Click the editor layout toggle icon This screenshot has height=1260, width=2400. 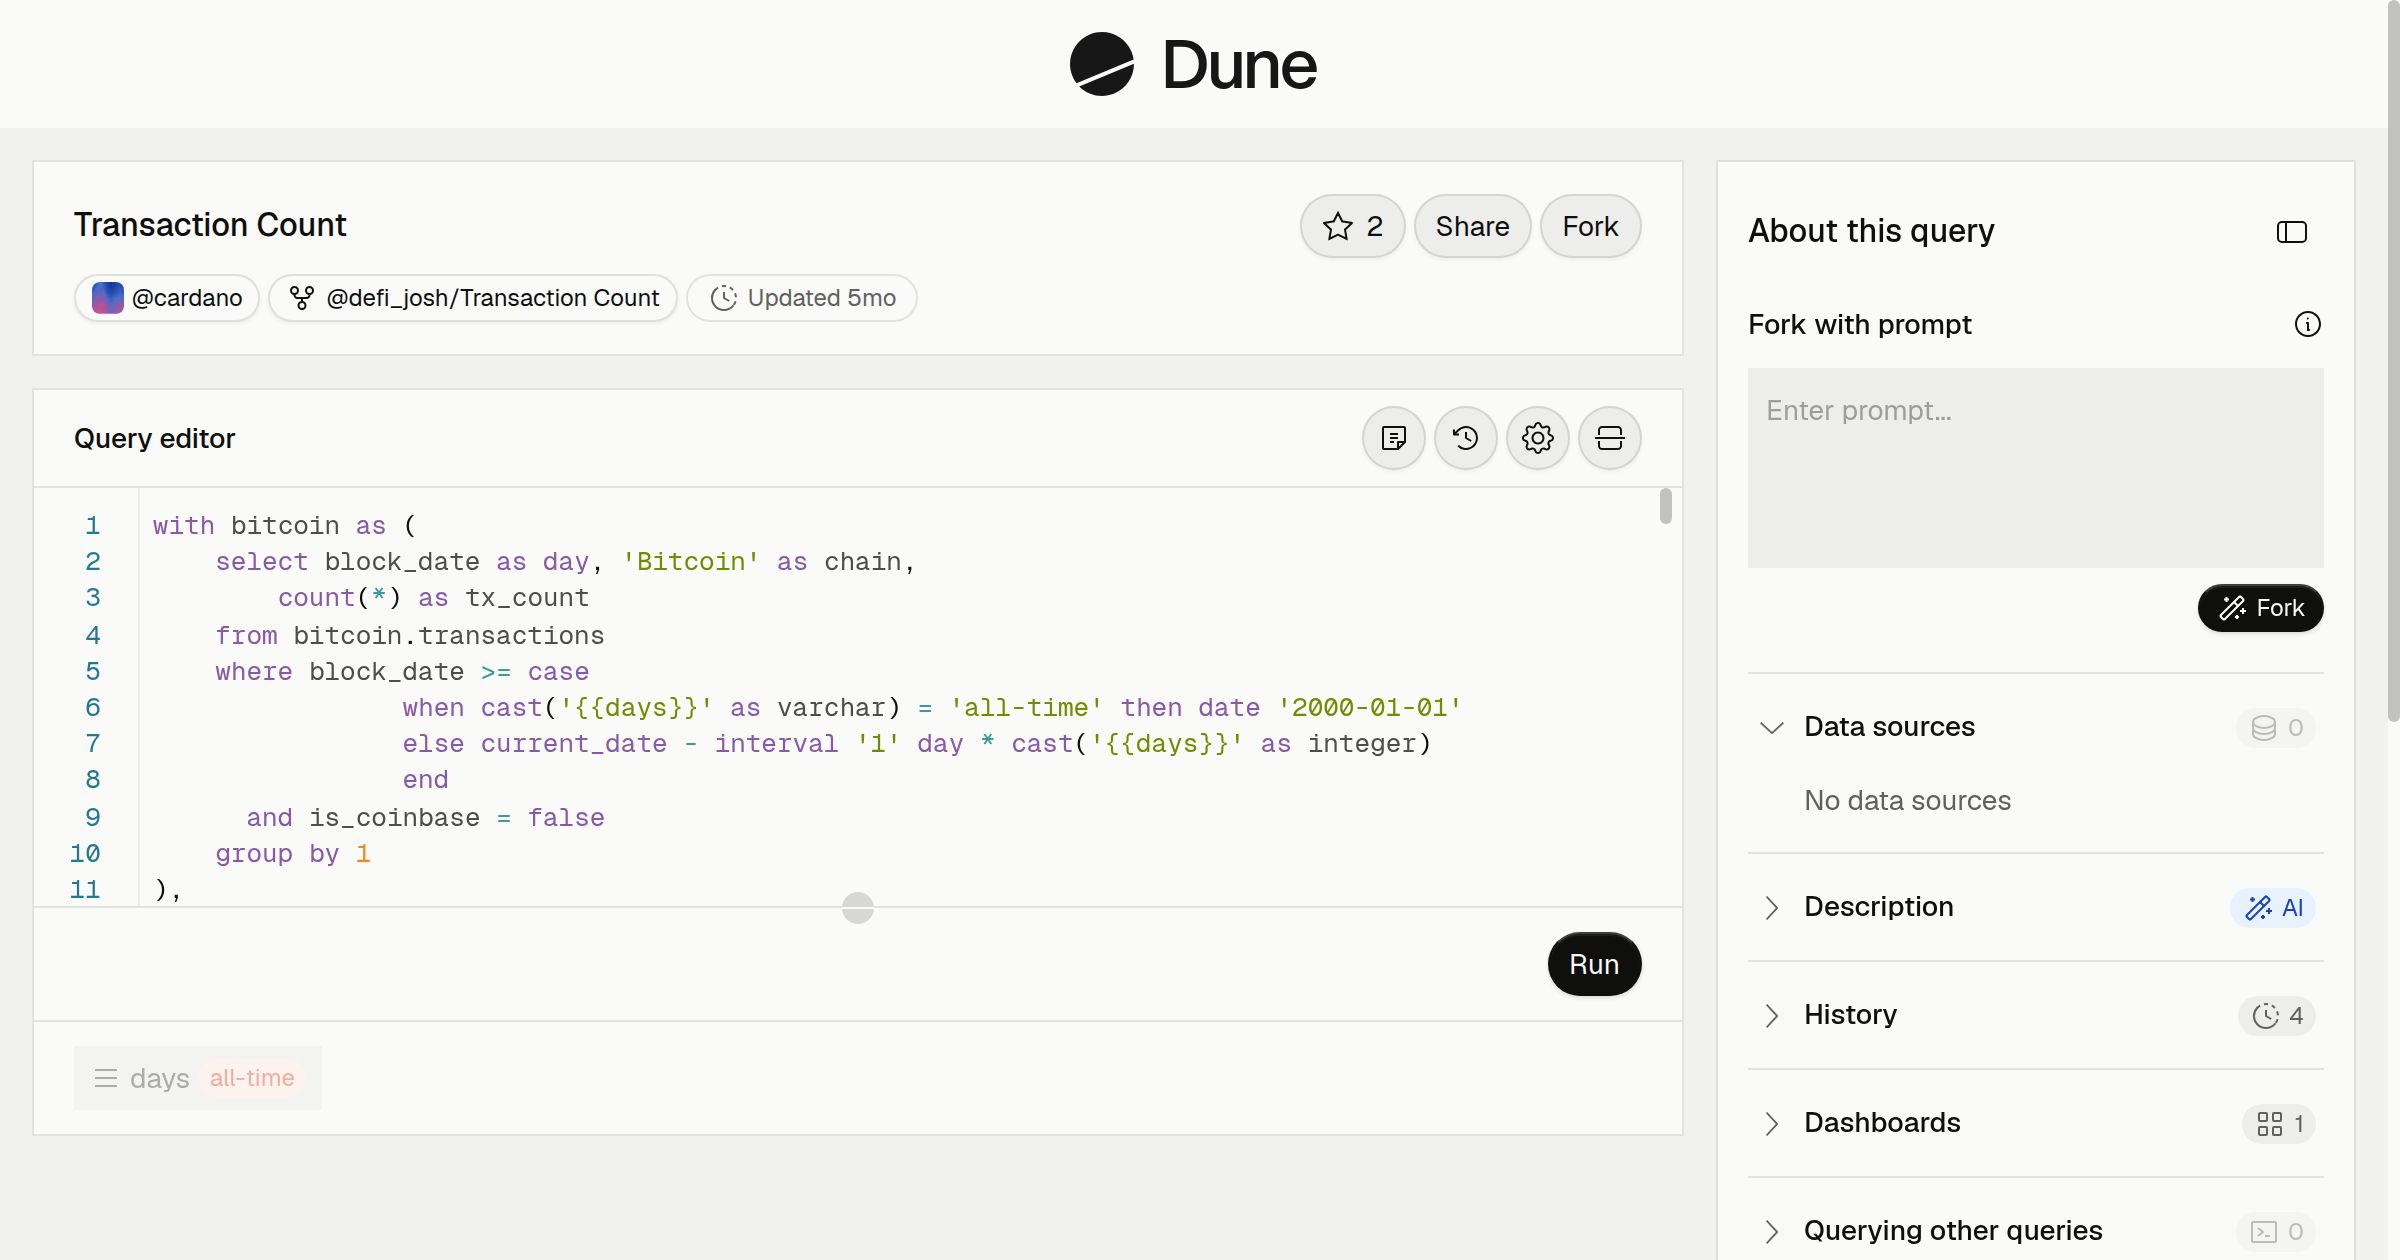pyautogui.click(x=1610, y=438)
